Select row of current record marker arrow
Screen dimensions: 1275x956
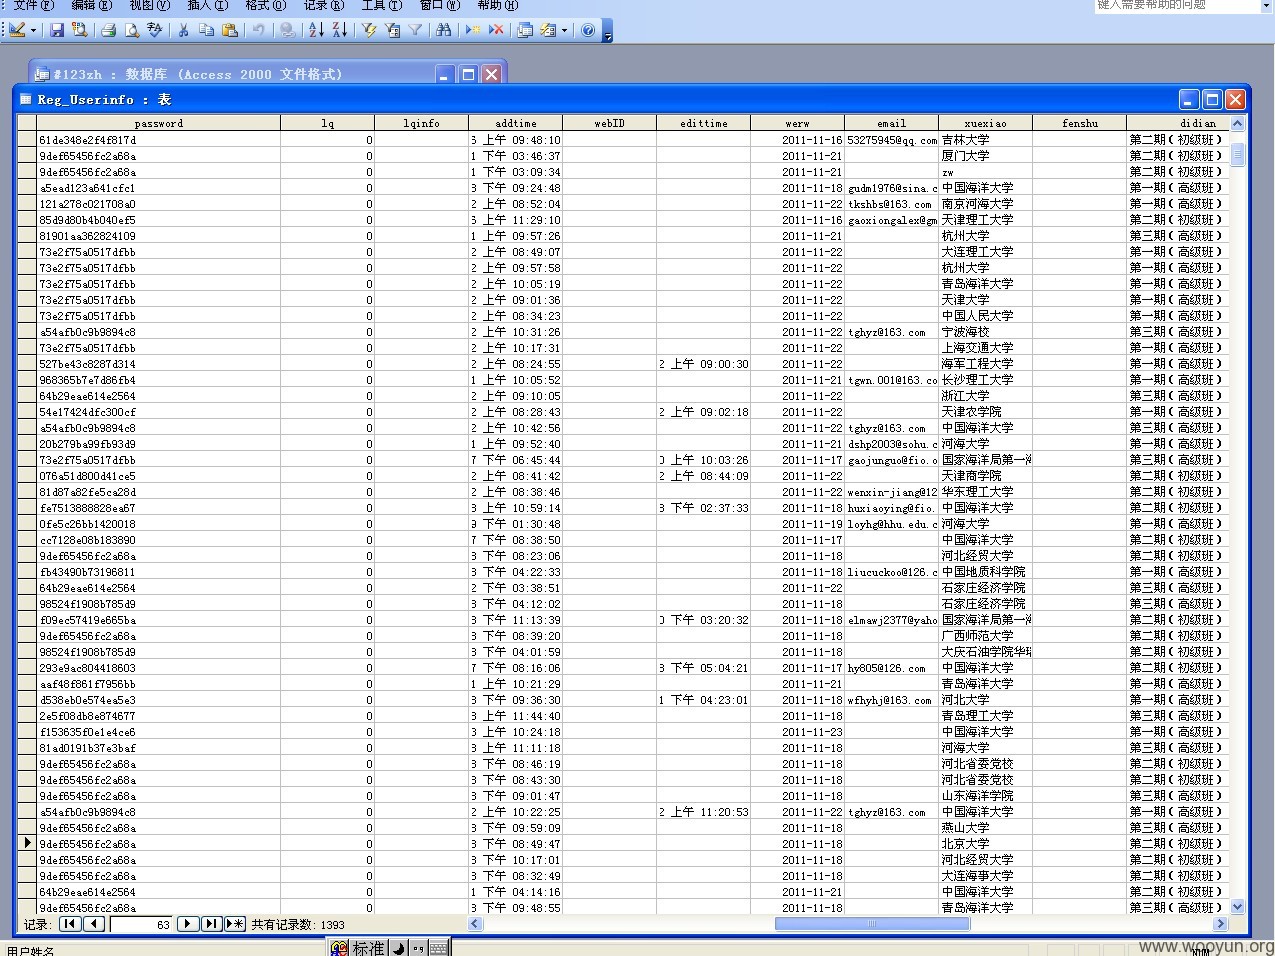tap(27, 843)
